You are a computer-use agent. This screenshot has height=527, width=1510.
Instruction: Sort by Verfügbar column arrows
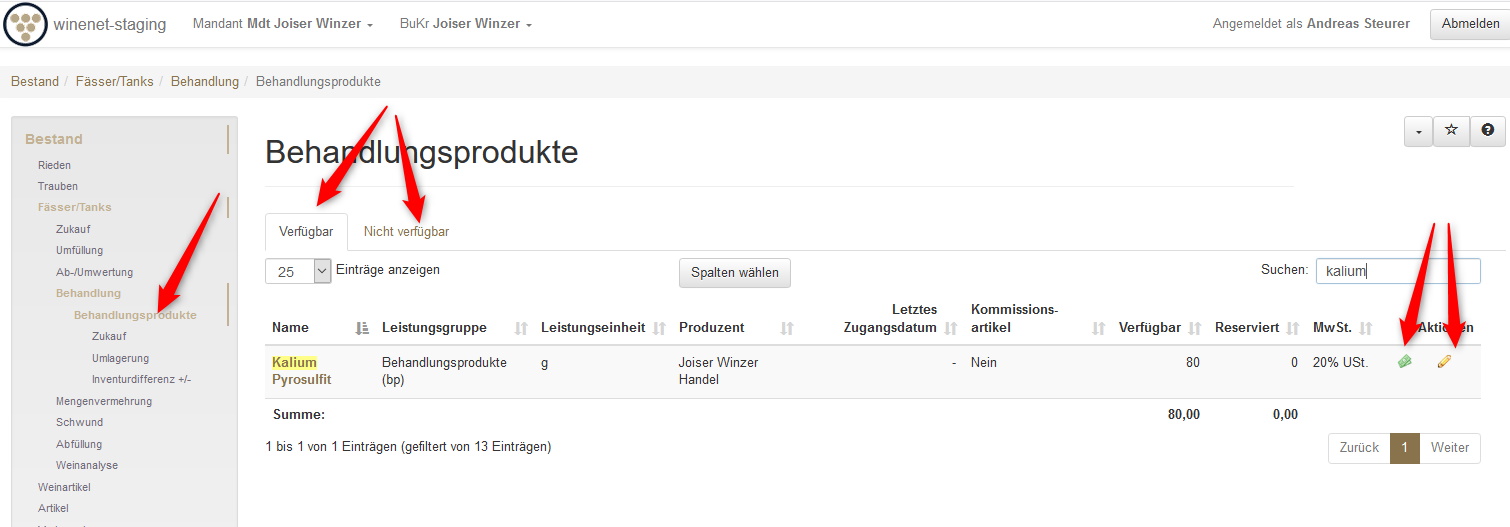tap(1194, 328)
